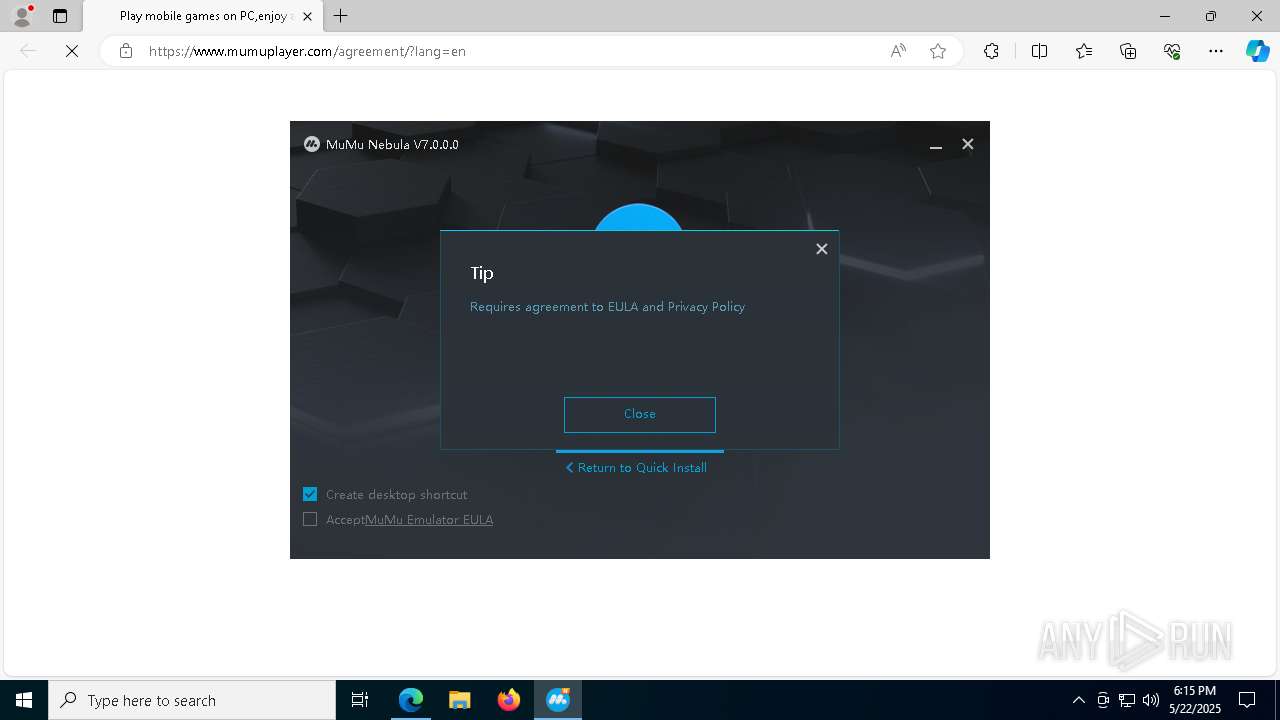Open Edge Extensions menu

[991, 51]
